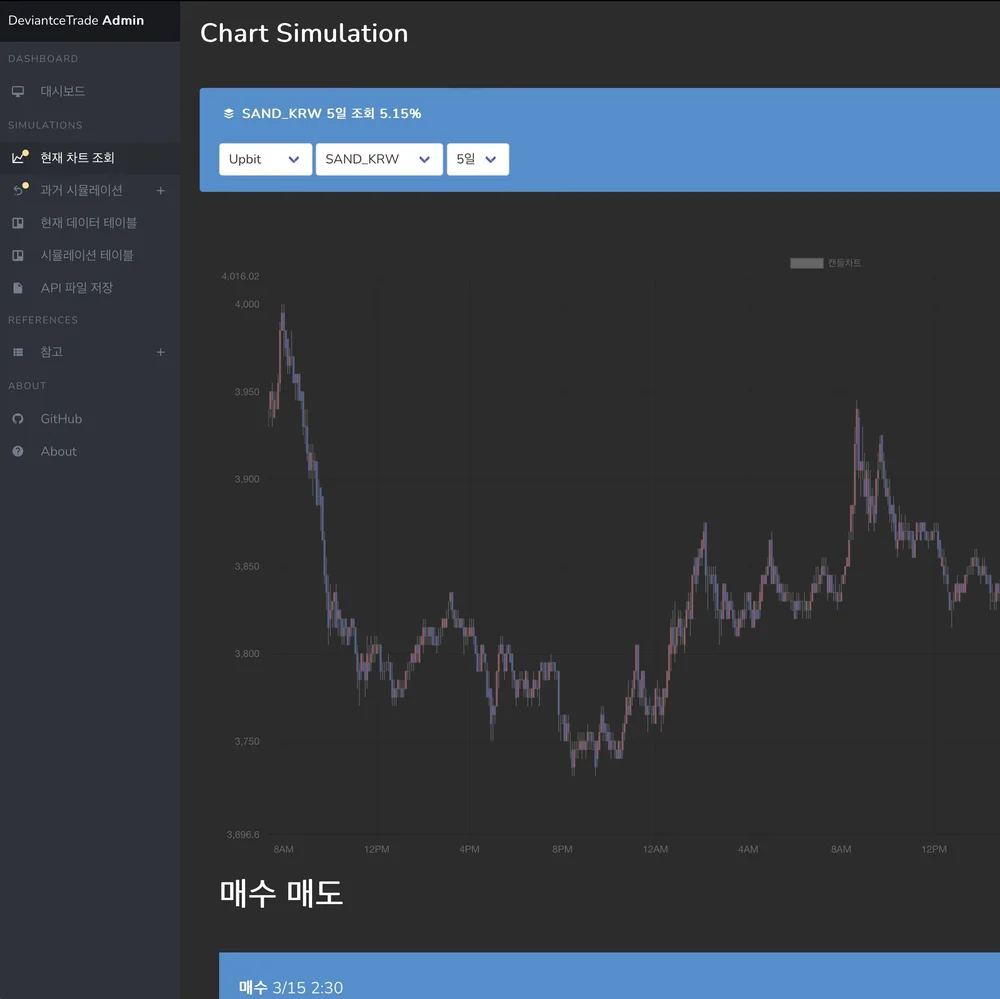This screenshot has height=999, width=1000.
Task: Expand 과거 시뮬레이션 with plus sign
Action: click(160, 190)
